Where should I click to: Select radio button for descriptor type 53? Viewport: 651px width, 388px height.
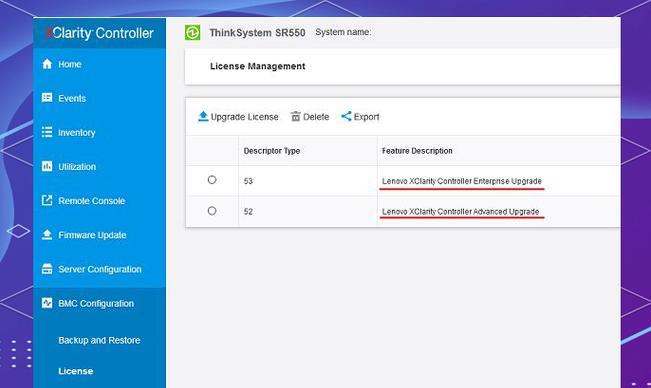coord(212,180)
